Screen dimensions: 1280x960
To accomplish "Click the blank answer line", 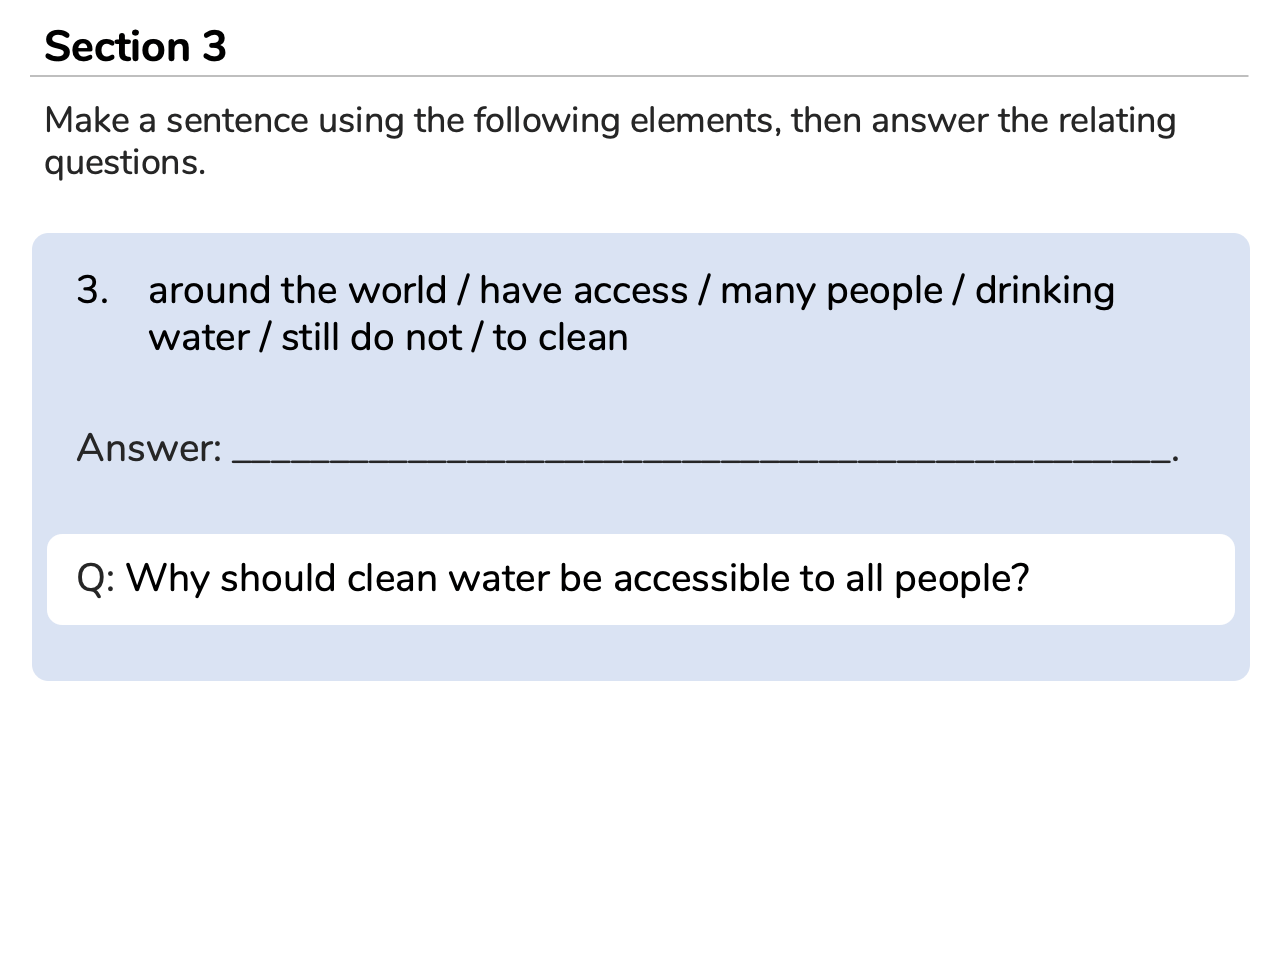I will click(x=700, y=455).
